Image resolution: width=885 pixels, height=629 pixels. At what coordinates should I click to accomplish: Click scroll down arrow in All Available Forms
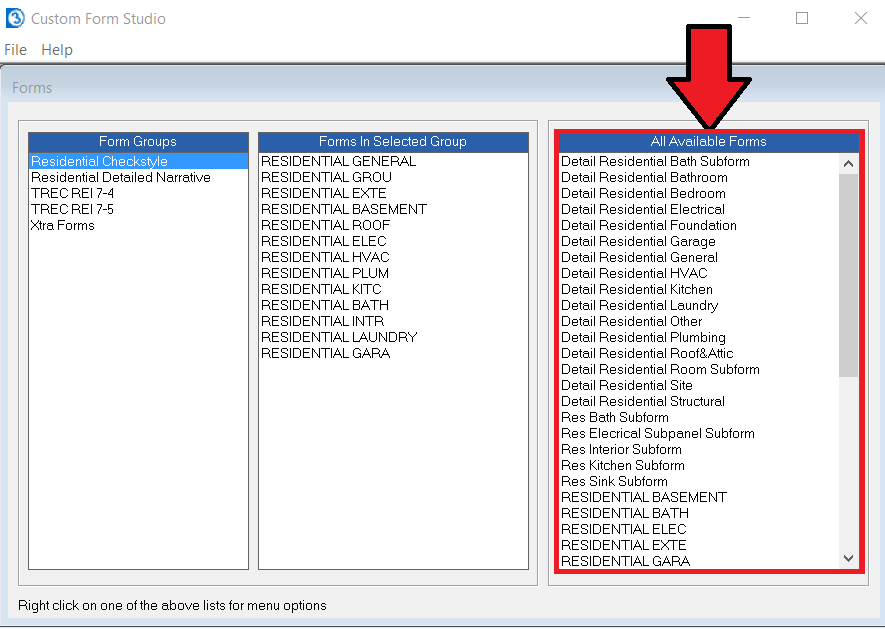[x=848, y=558]
